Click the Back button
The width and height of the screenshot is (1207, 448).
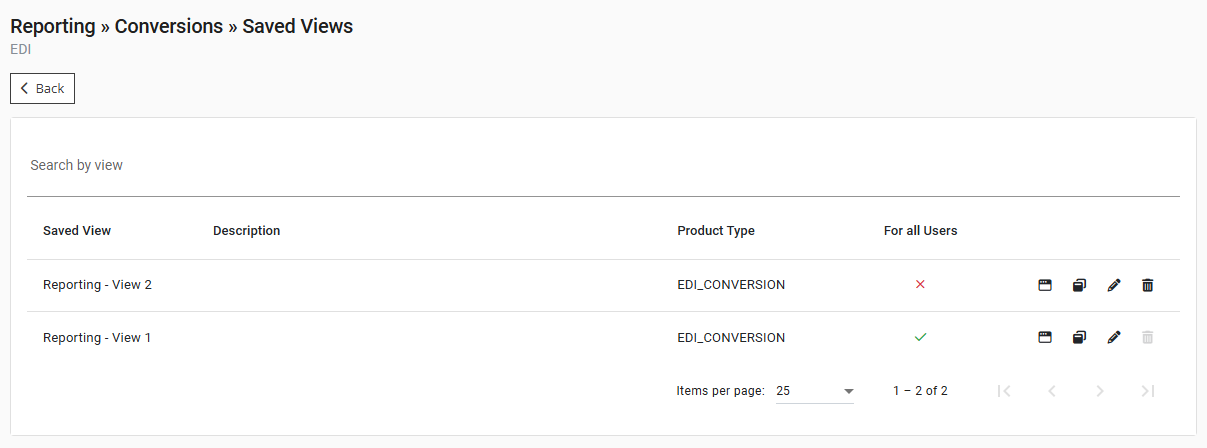[x=43, y=89]
